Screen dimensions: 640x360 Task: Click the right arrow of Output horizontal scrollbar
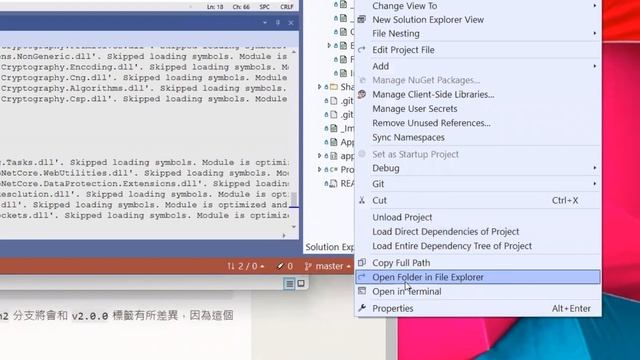point(284,236)
